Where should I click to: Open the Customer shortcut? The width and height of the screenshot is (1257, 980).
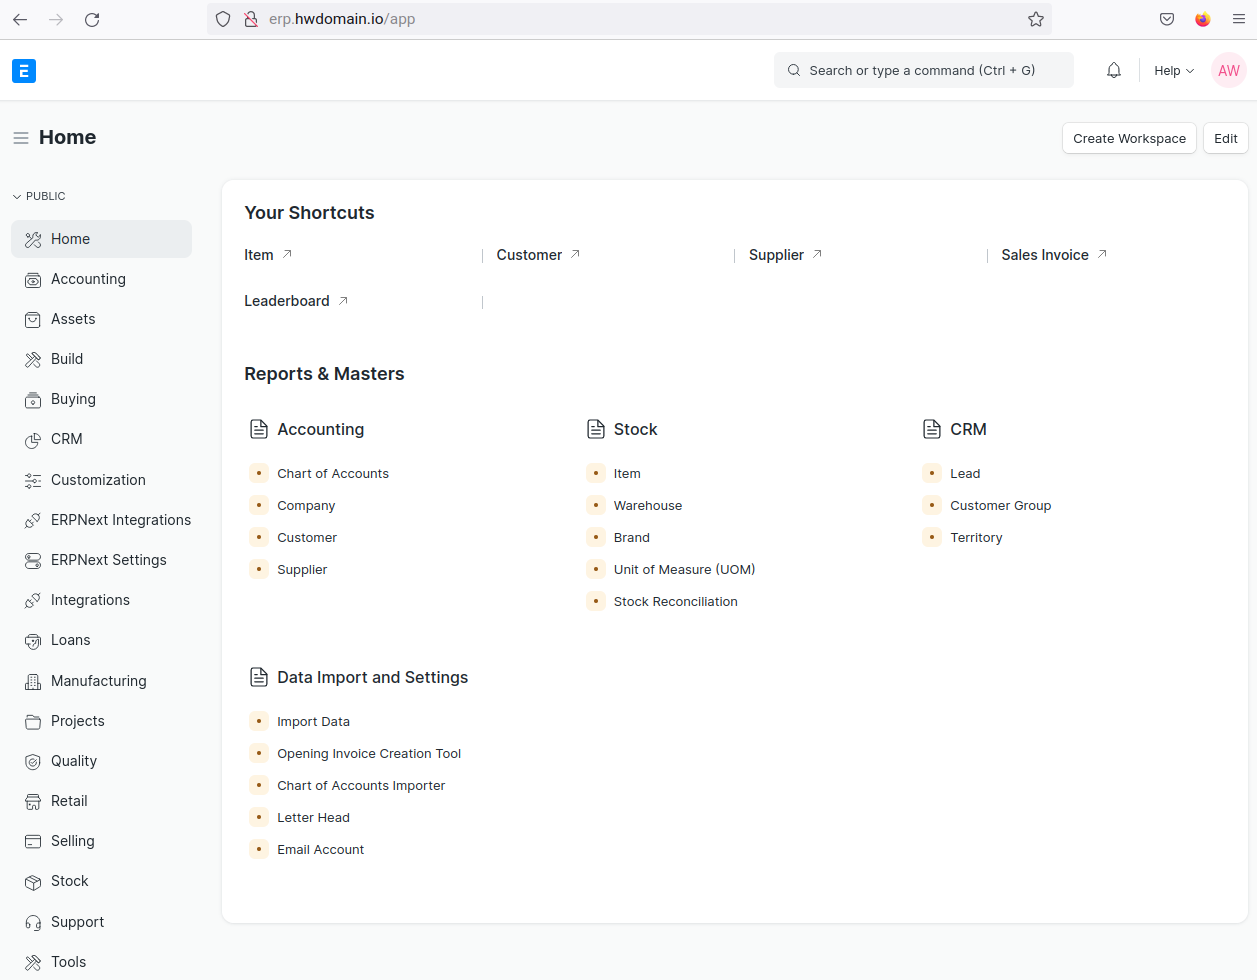[538, 255]
